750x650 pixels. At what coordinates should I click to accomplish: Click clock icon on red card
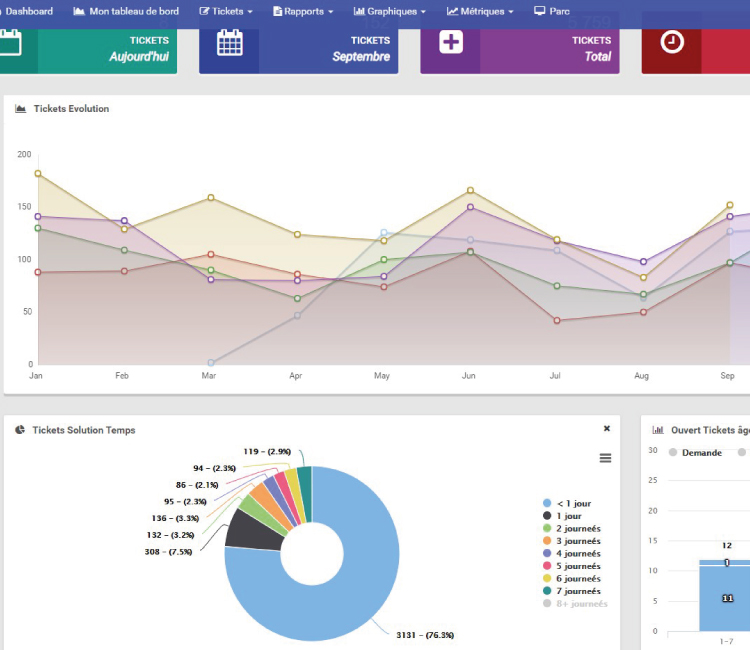pos(672,42)
